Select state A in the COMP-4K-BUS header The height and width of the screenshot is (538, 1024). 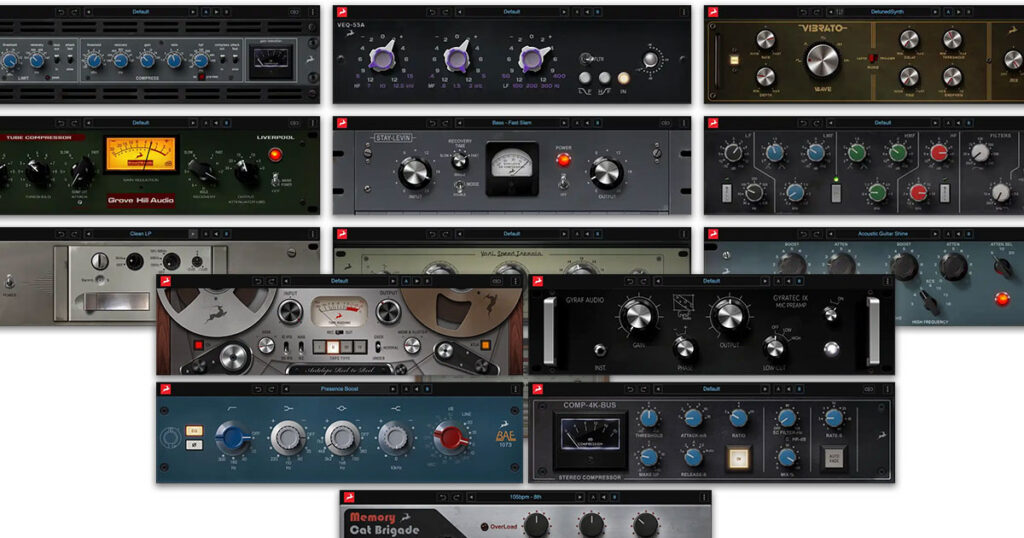click(x=778, y=389)
